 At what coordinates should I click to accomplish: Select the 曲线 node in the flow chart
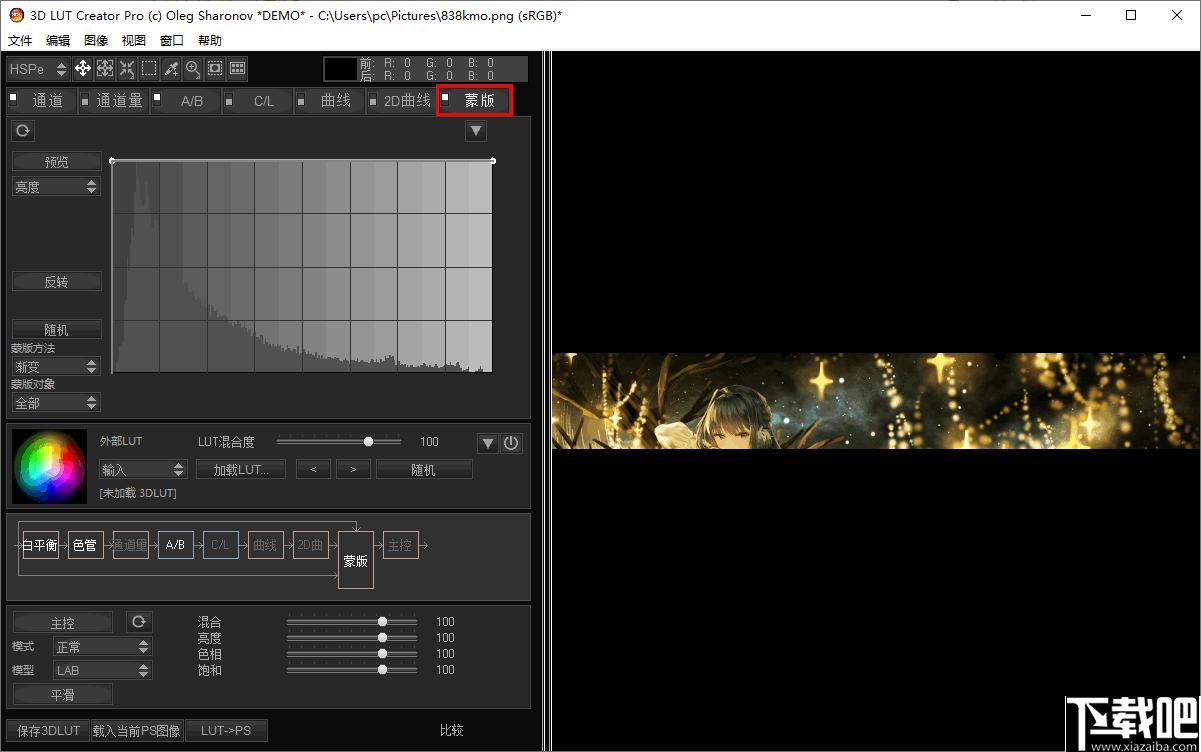(266, 545)
